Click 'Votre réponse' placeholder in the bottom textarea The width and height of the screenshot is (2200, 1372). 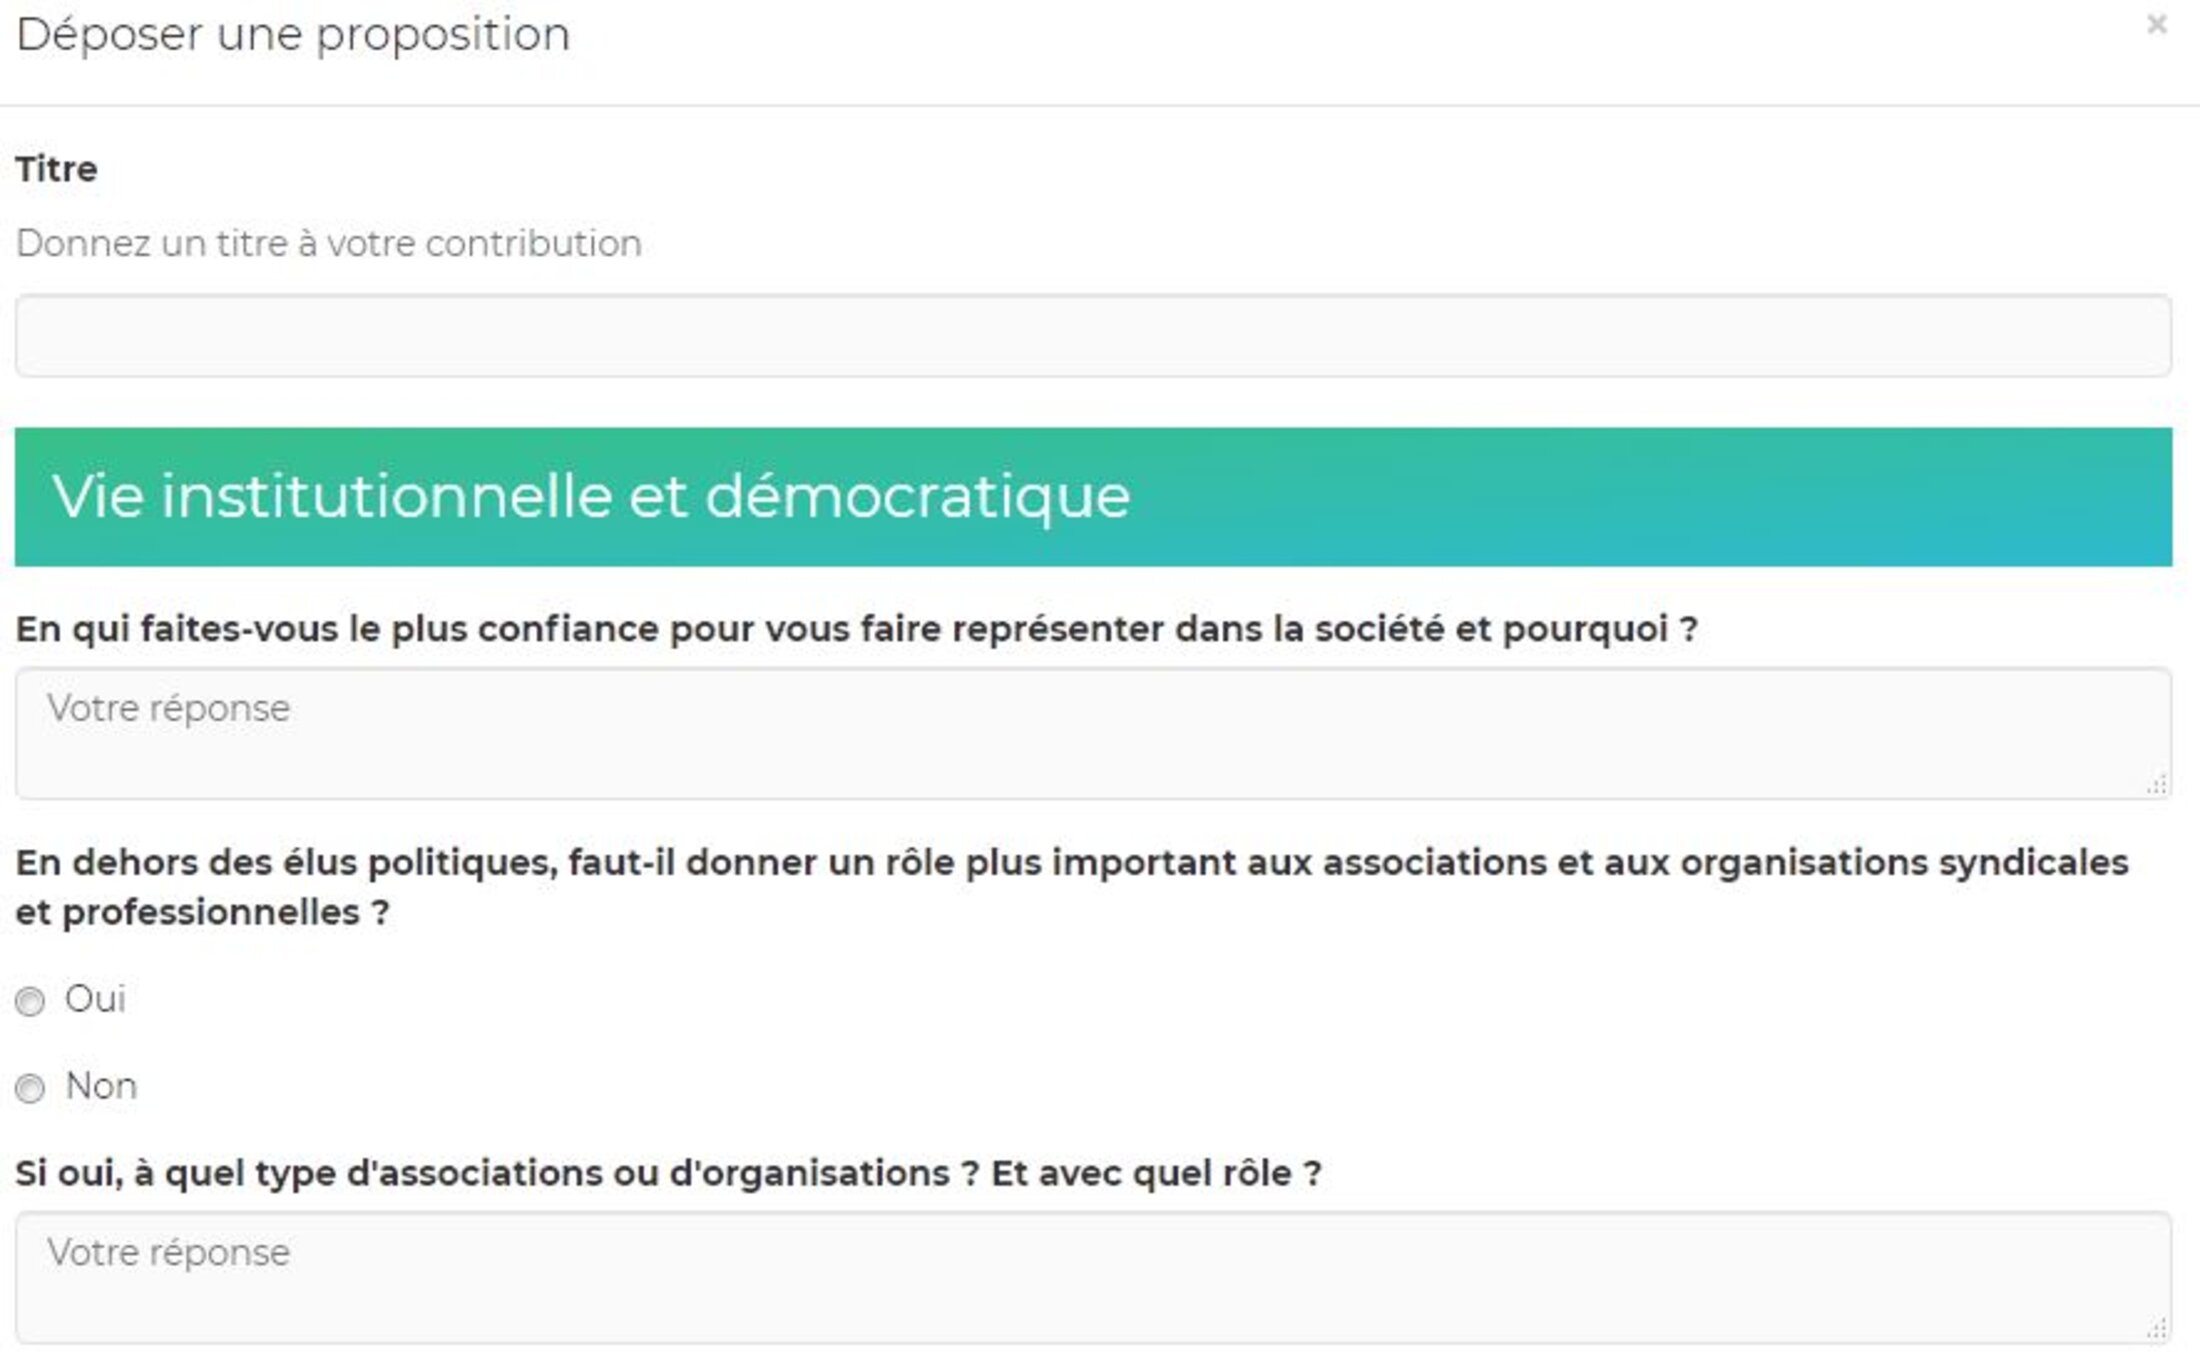[x=169, y=1253]
